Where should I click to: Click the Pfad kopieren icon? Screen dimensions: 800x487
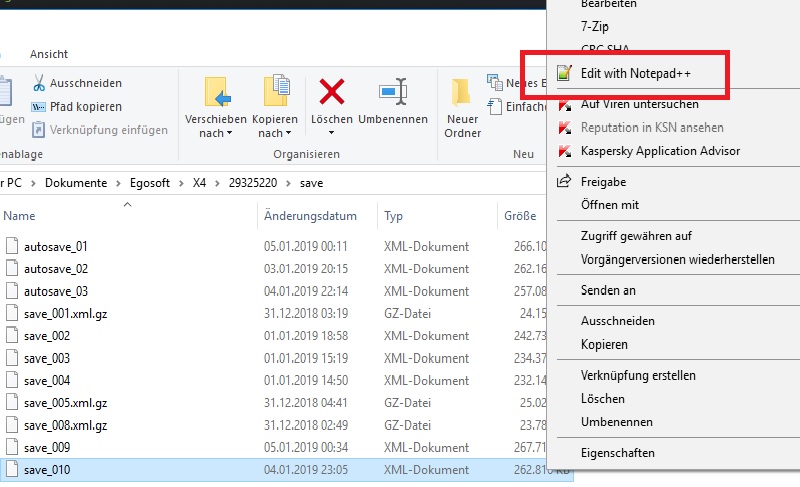38,107
